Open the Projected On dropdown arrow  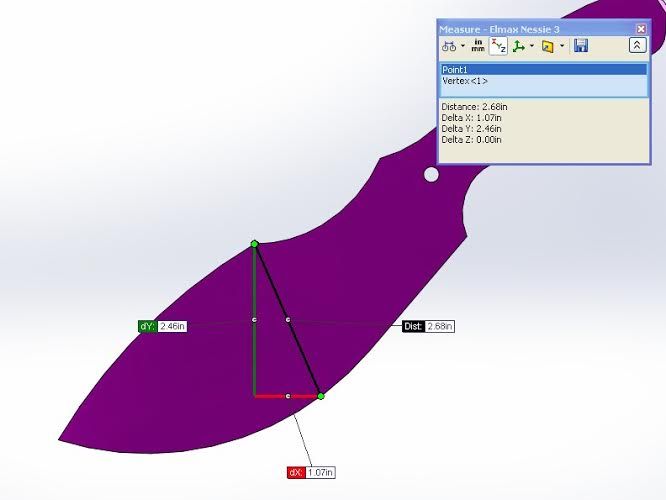562,46
